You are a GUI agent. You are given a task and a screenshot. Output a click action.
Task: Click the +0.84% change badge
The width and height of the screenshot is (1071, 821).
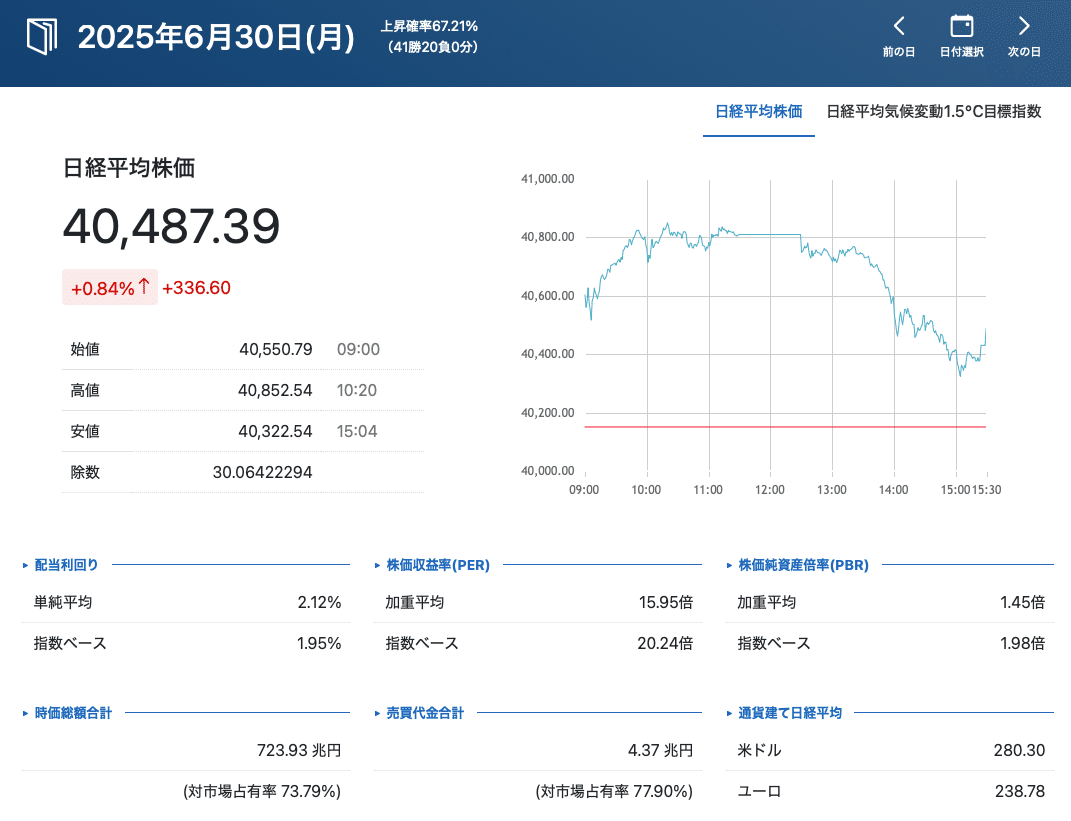(x=102, y=288)
